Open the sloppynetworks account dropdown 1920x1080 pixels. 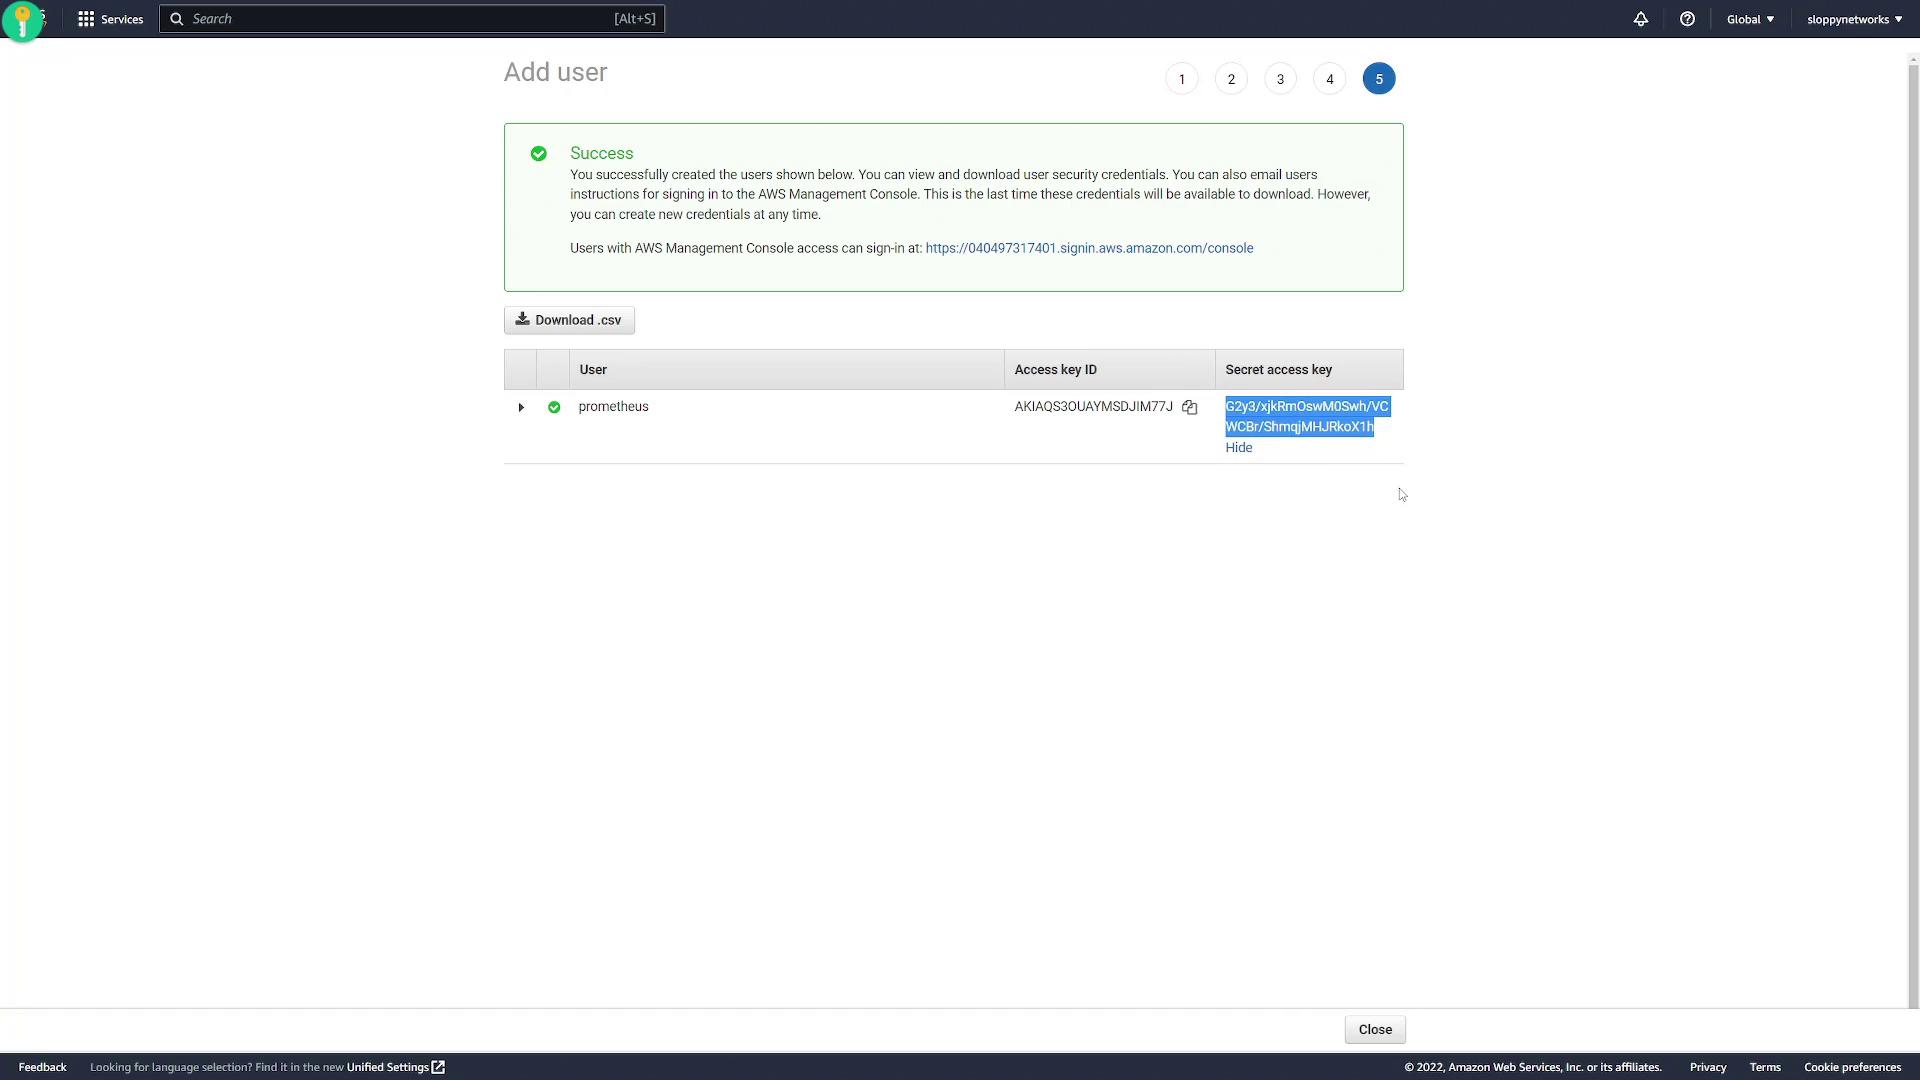click(1854, 19)
